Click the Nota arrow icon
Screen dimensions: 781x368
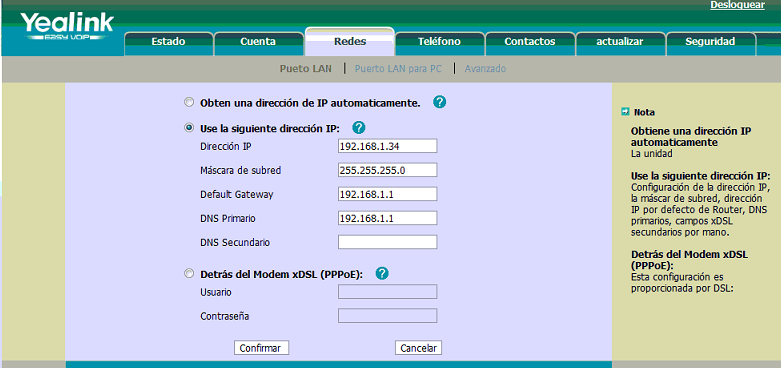tap(626, 112)
